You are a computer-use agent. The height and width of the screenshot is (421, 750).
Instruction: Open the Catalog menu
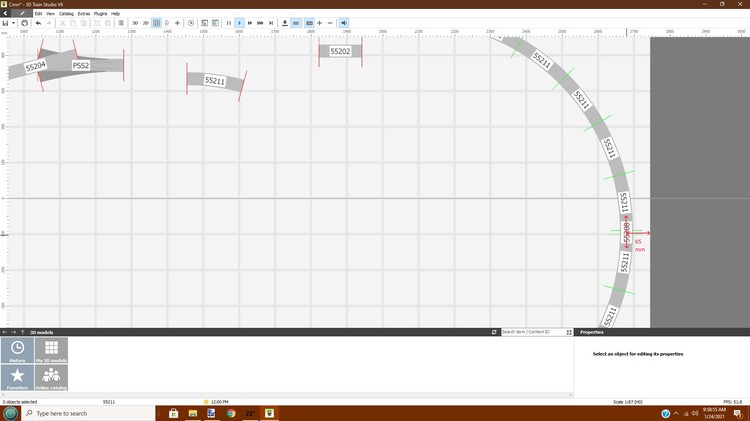click(66, 14)
